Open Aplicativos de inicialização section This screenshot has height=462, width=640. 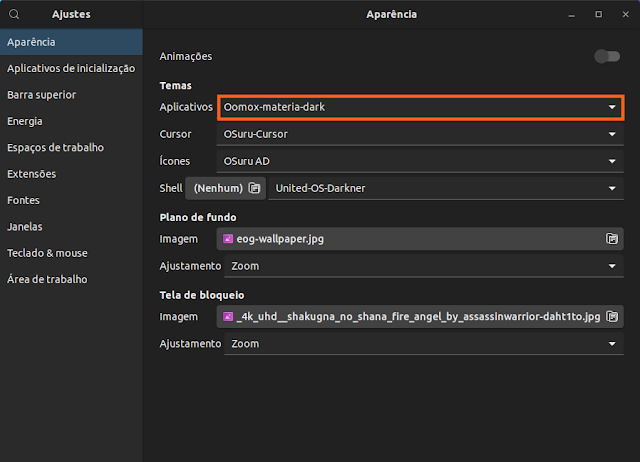pos(71,69)
